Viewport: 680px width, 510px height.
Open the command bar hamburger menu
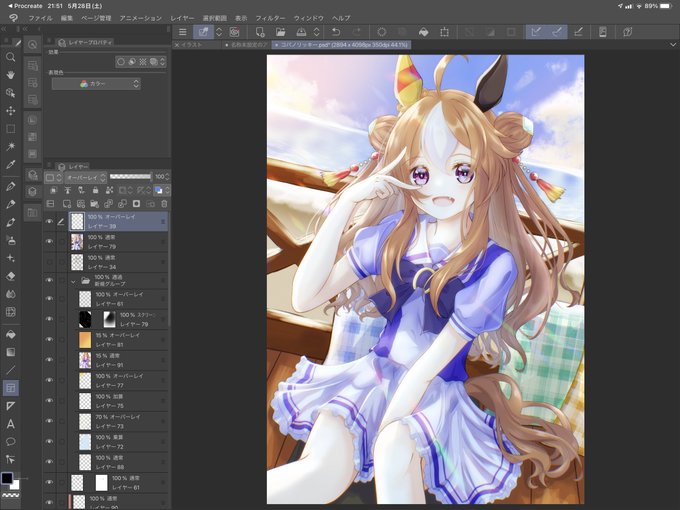coord(183,32)
